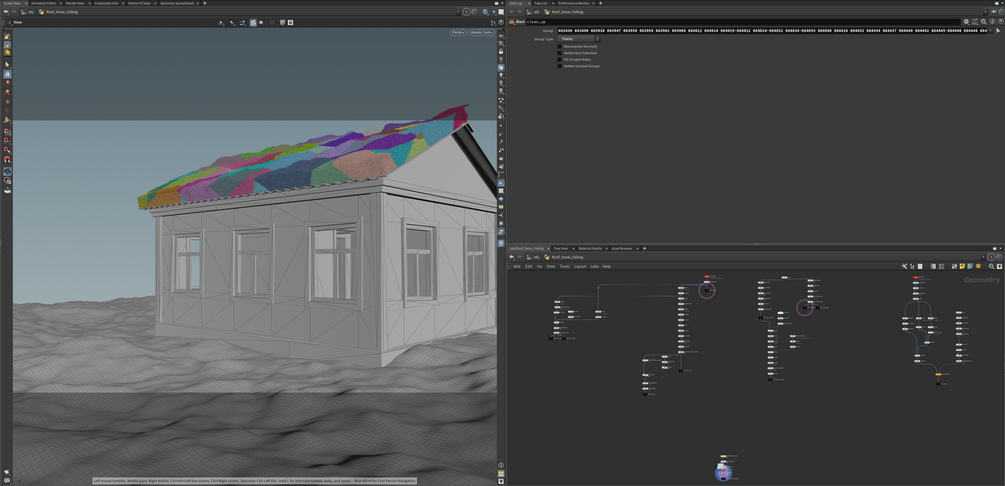1005x486 pixels.
Task: Open the Material Palette tab
Action: click(590, 248)
